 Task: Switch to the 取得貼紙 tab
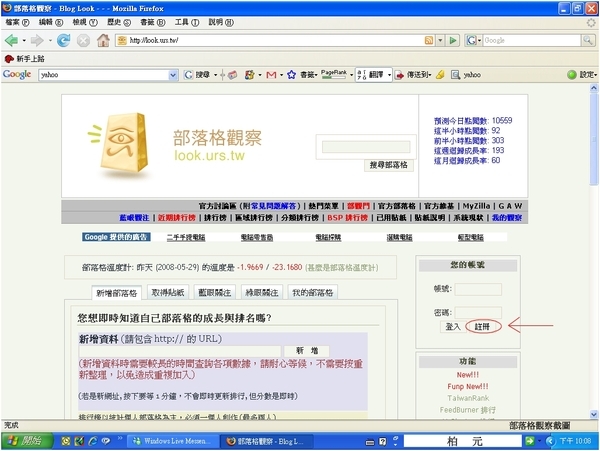[x=168, y=293]
